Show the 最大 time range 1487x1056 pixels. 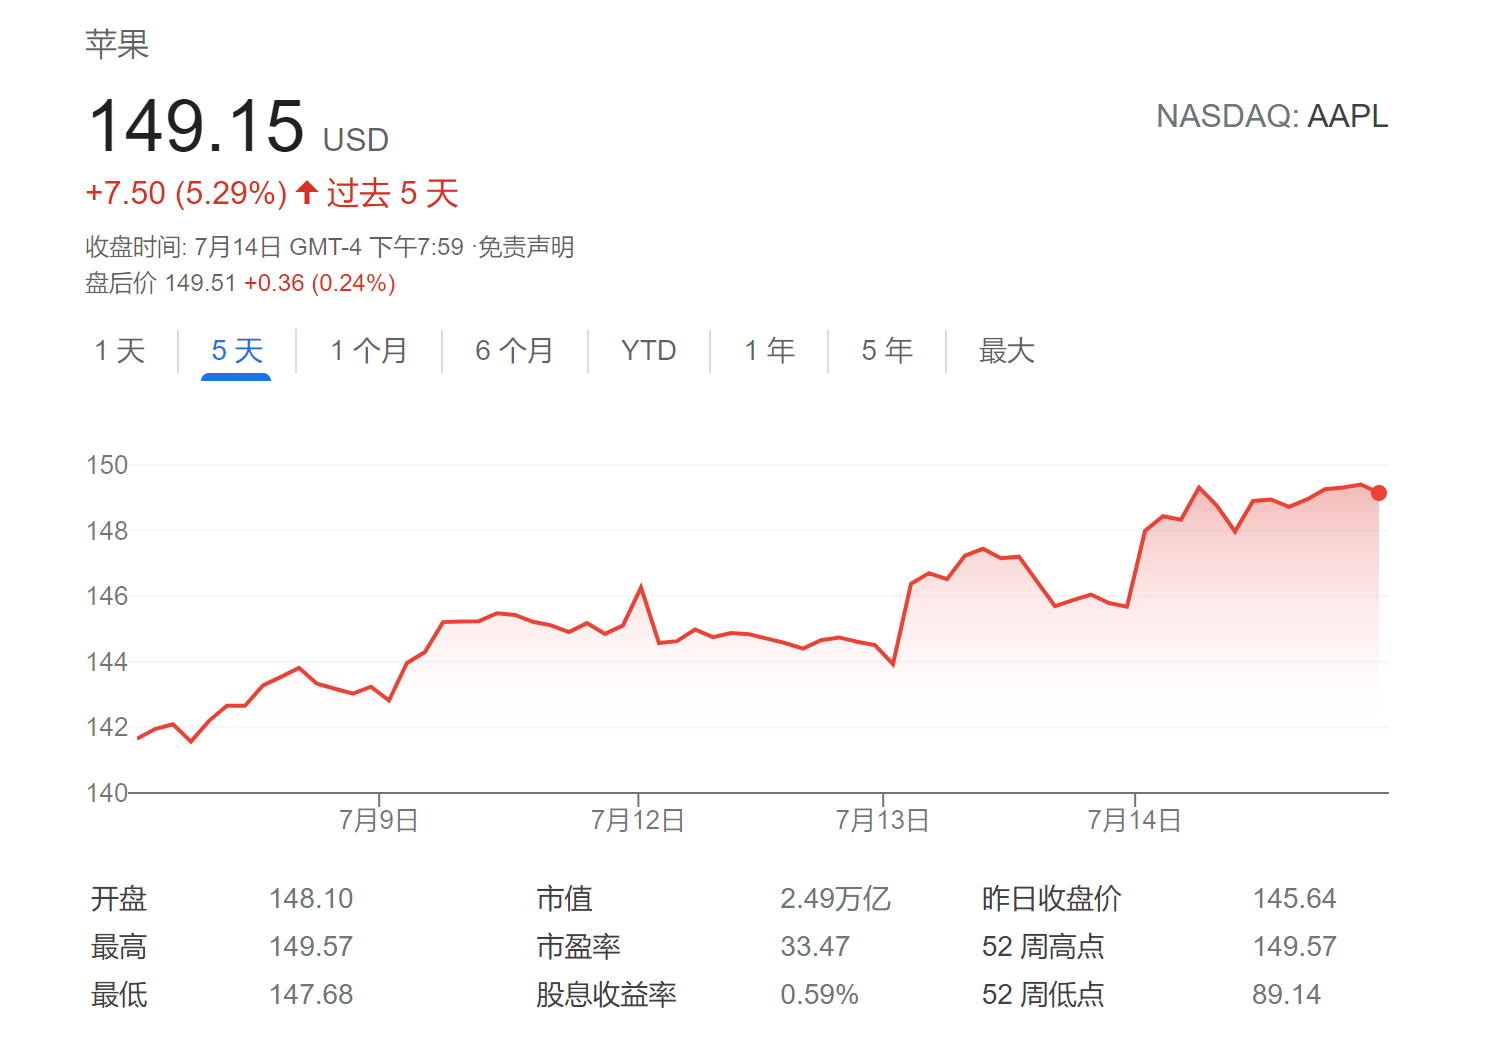1006,351
